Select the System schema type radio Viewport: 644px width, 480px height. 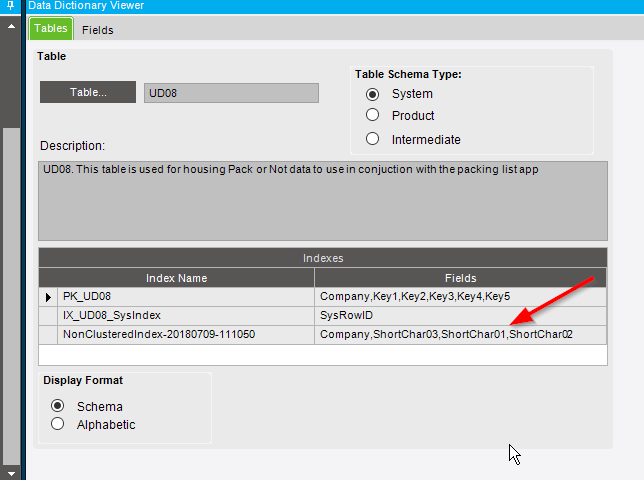tap(373, 94)
